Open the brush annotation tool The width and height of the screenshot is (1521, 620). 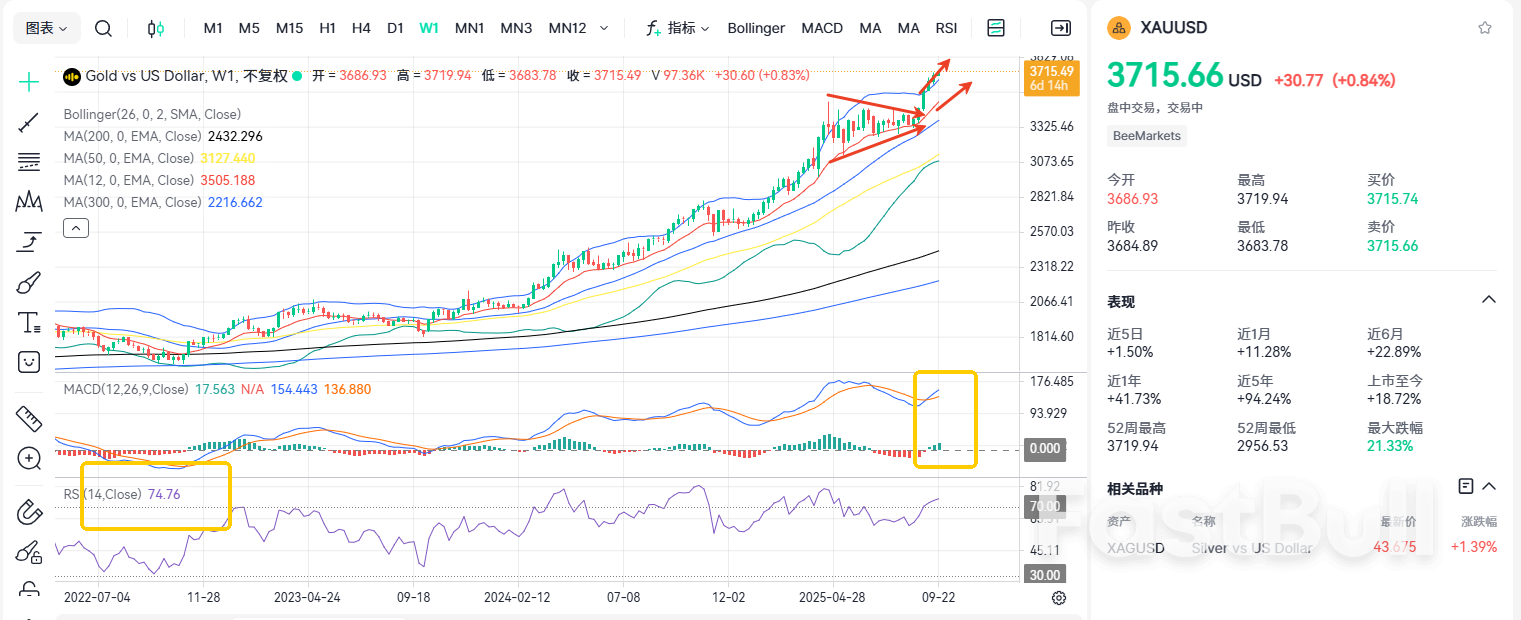28,282
